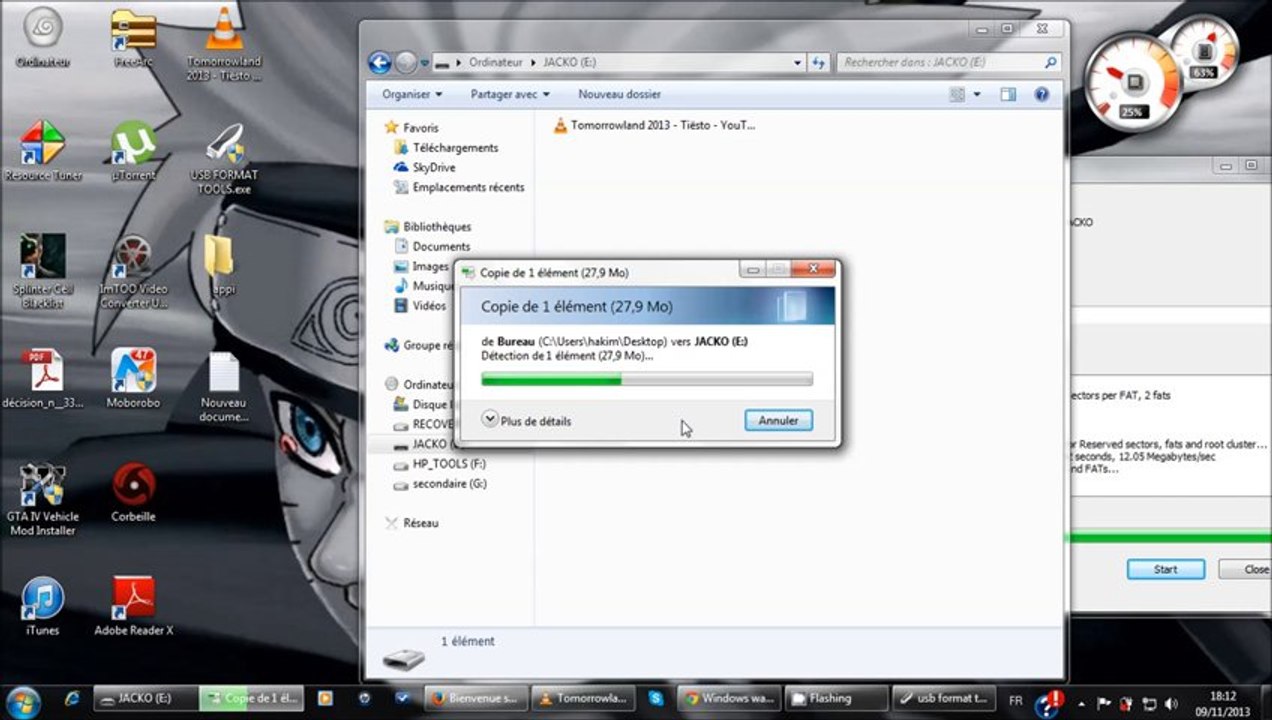Select Documents under Bibliothèques
The image size is (1272, 720).
pyautogui.click(x=441, y=246)
